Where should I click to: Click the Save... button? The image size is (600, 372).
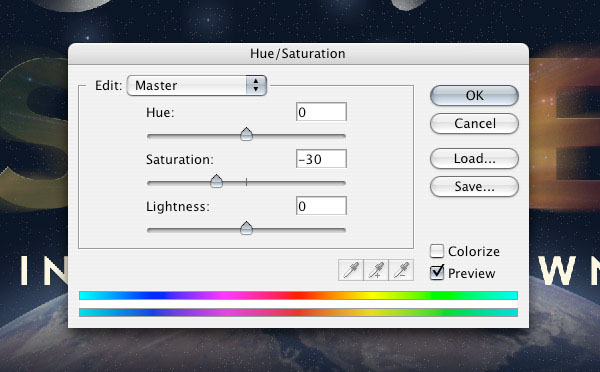coord(474,186)
